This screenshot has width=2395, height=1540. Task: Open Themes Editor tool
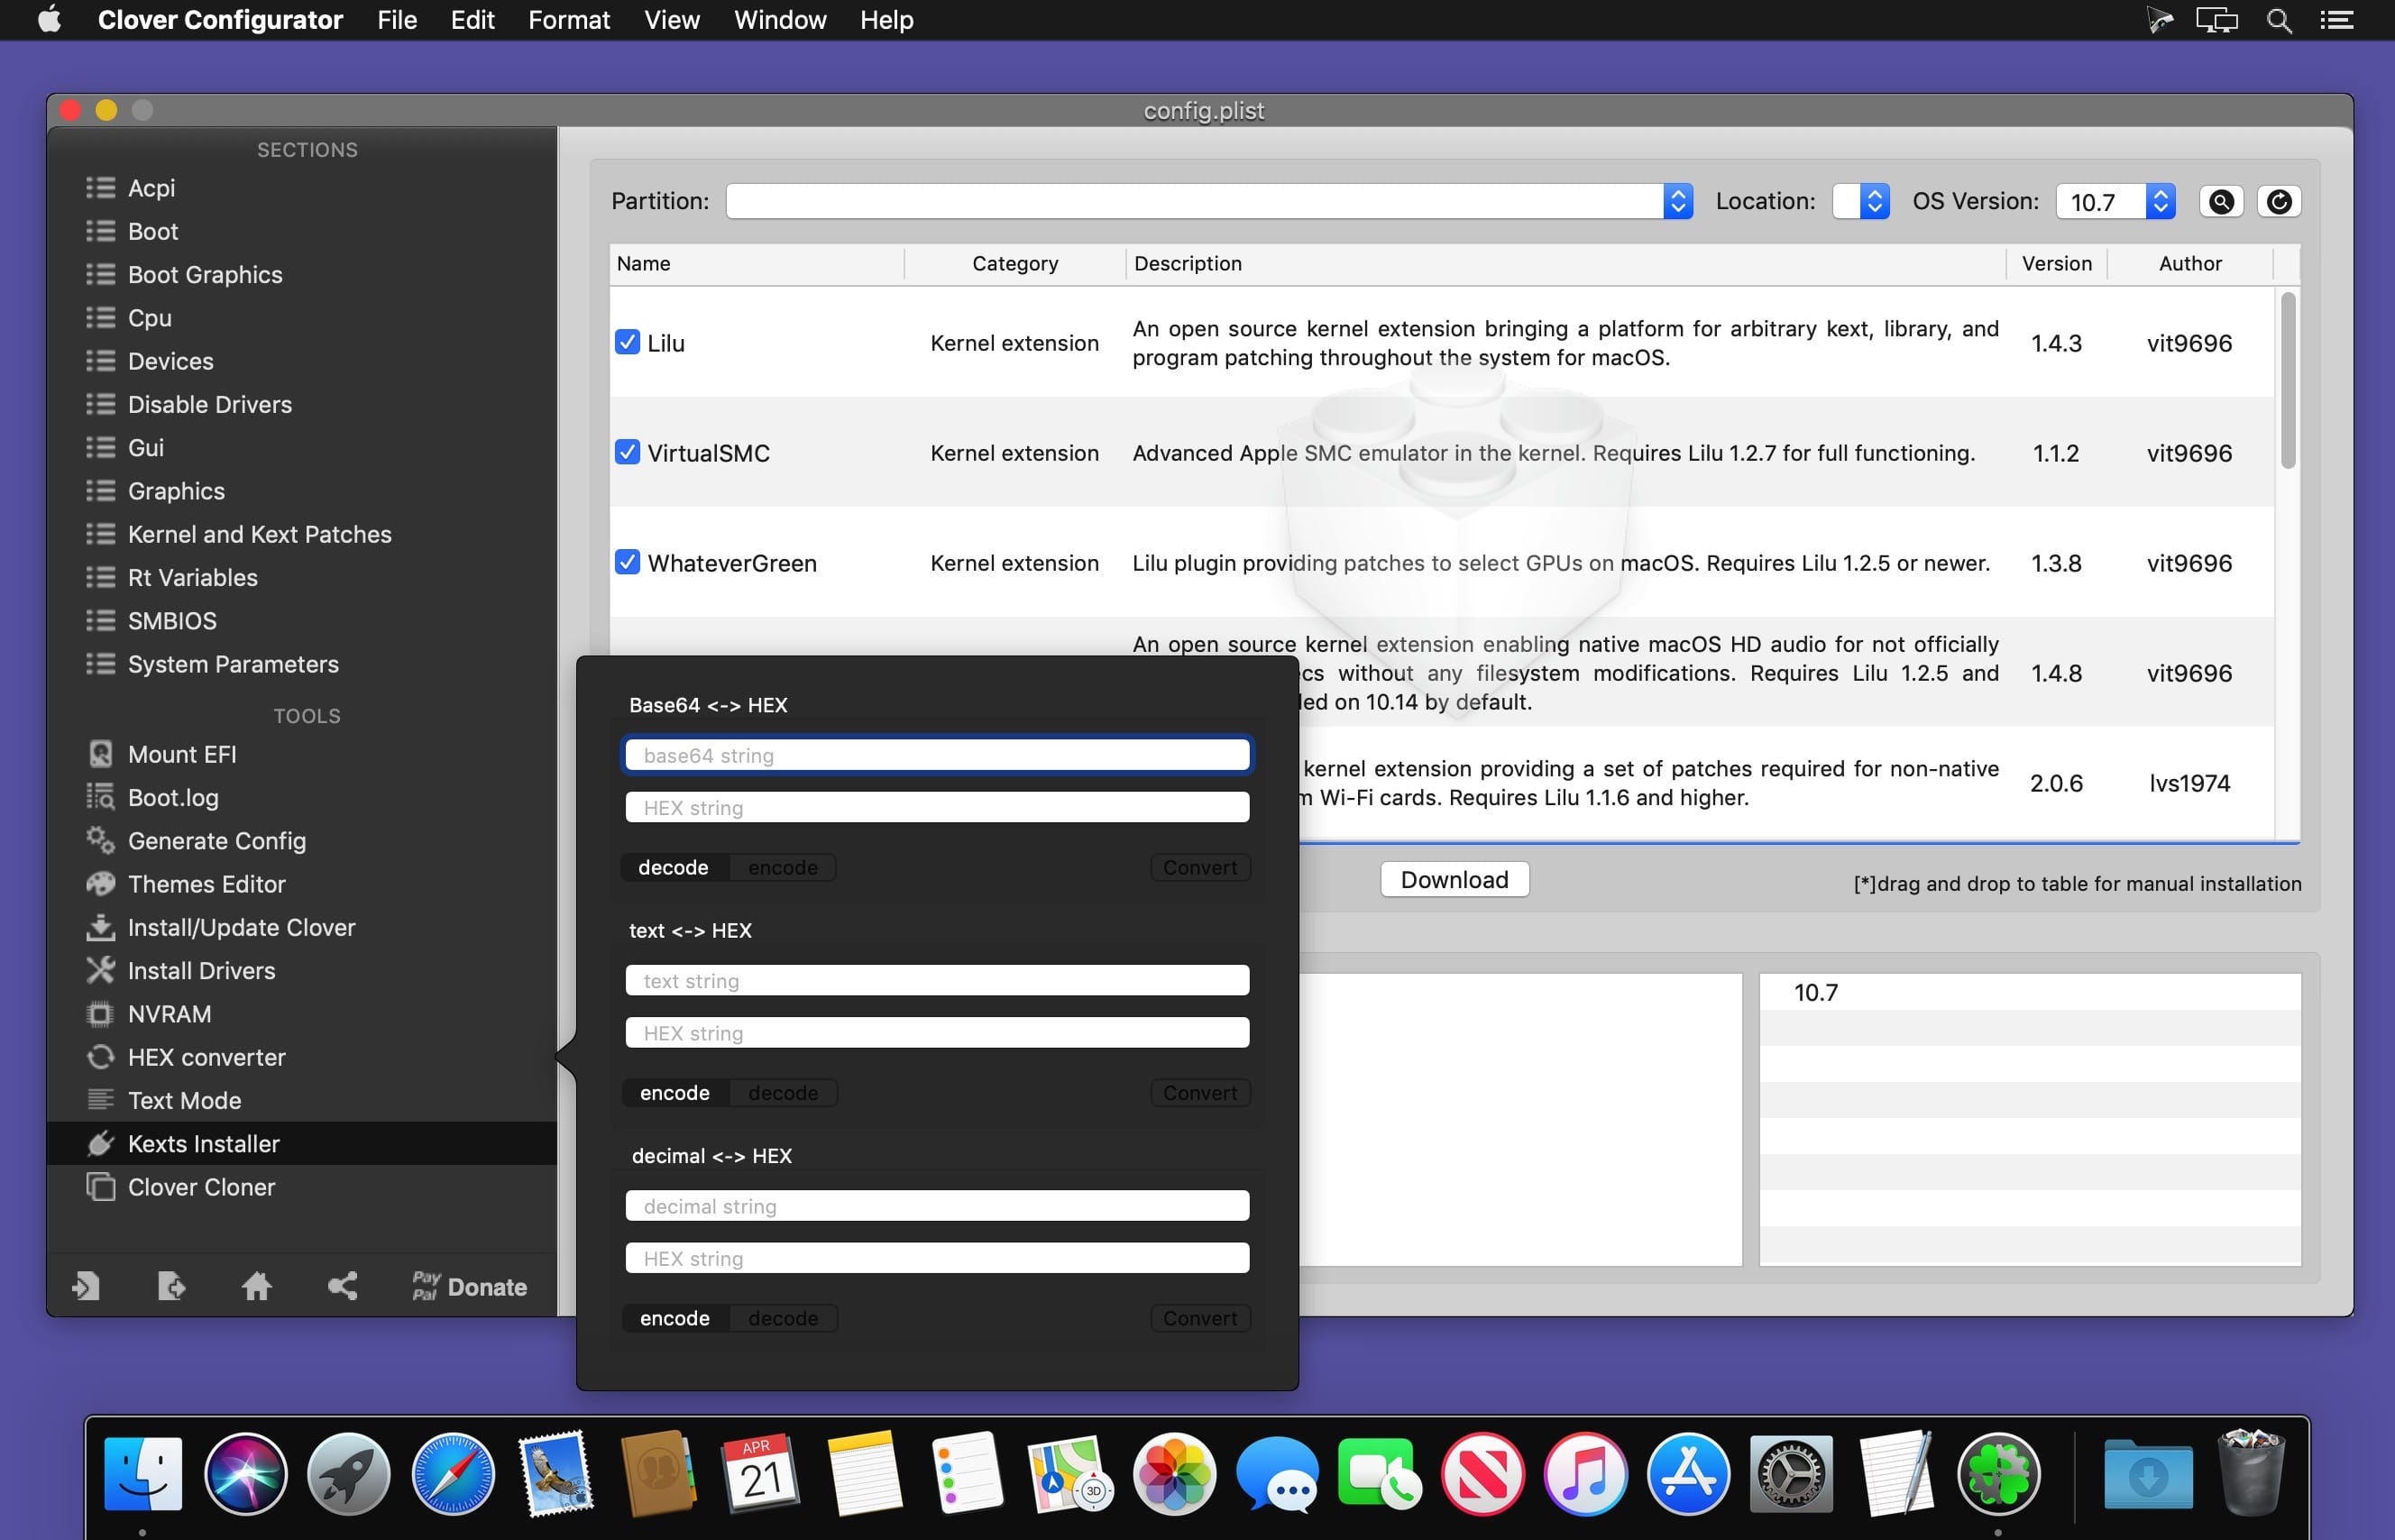click(x=207, y=885)
